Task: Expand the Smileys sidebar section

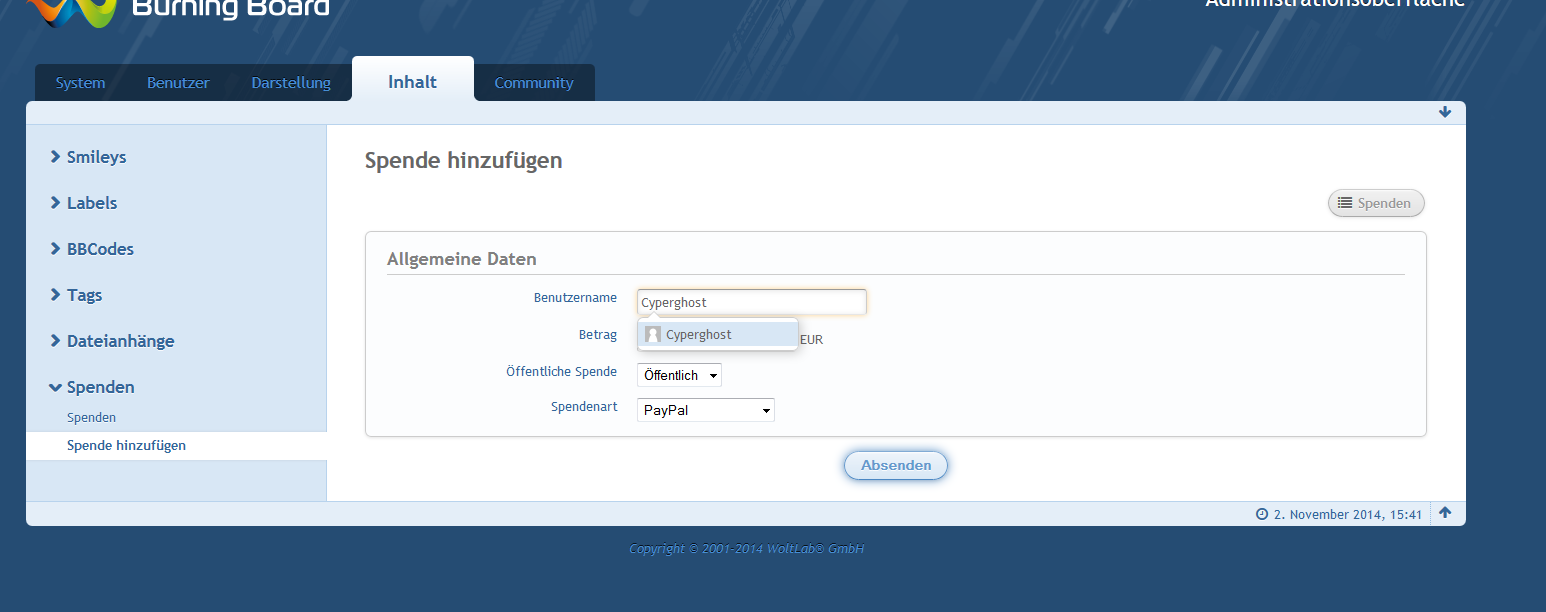Action: coord(88,157)
